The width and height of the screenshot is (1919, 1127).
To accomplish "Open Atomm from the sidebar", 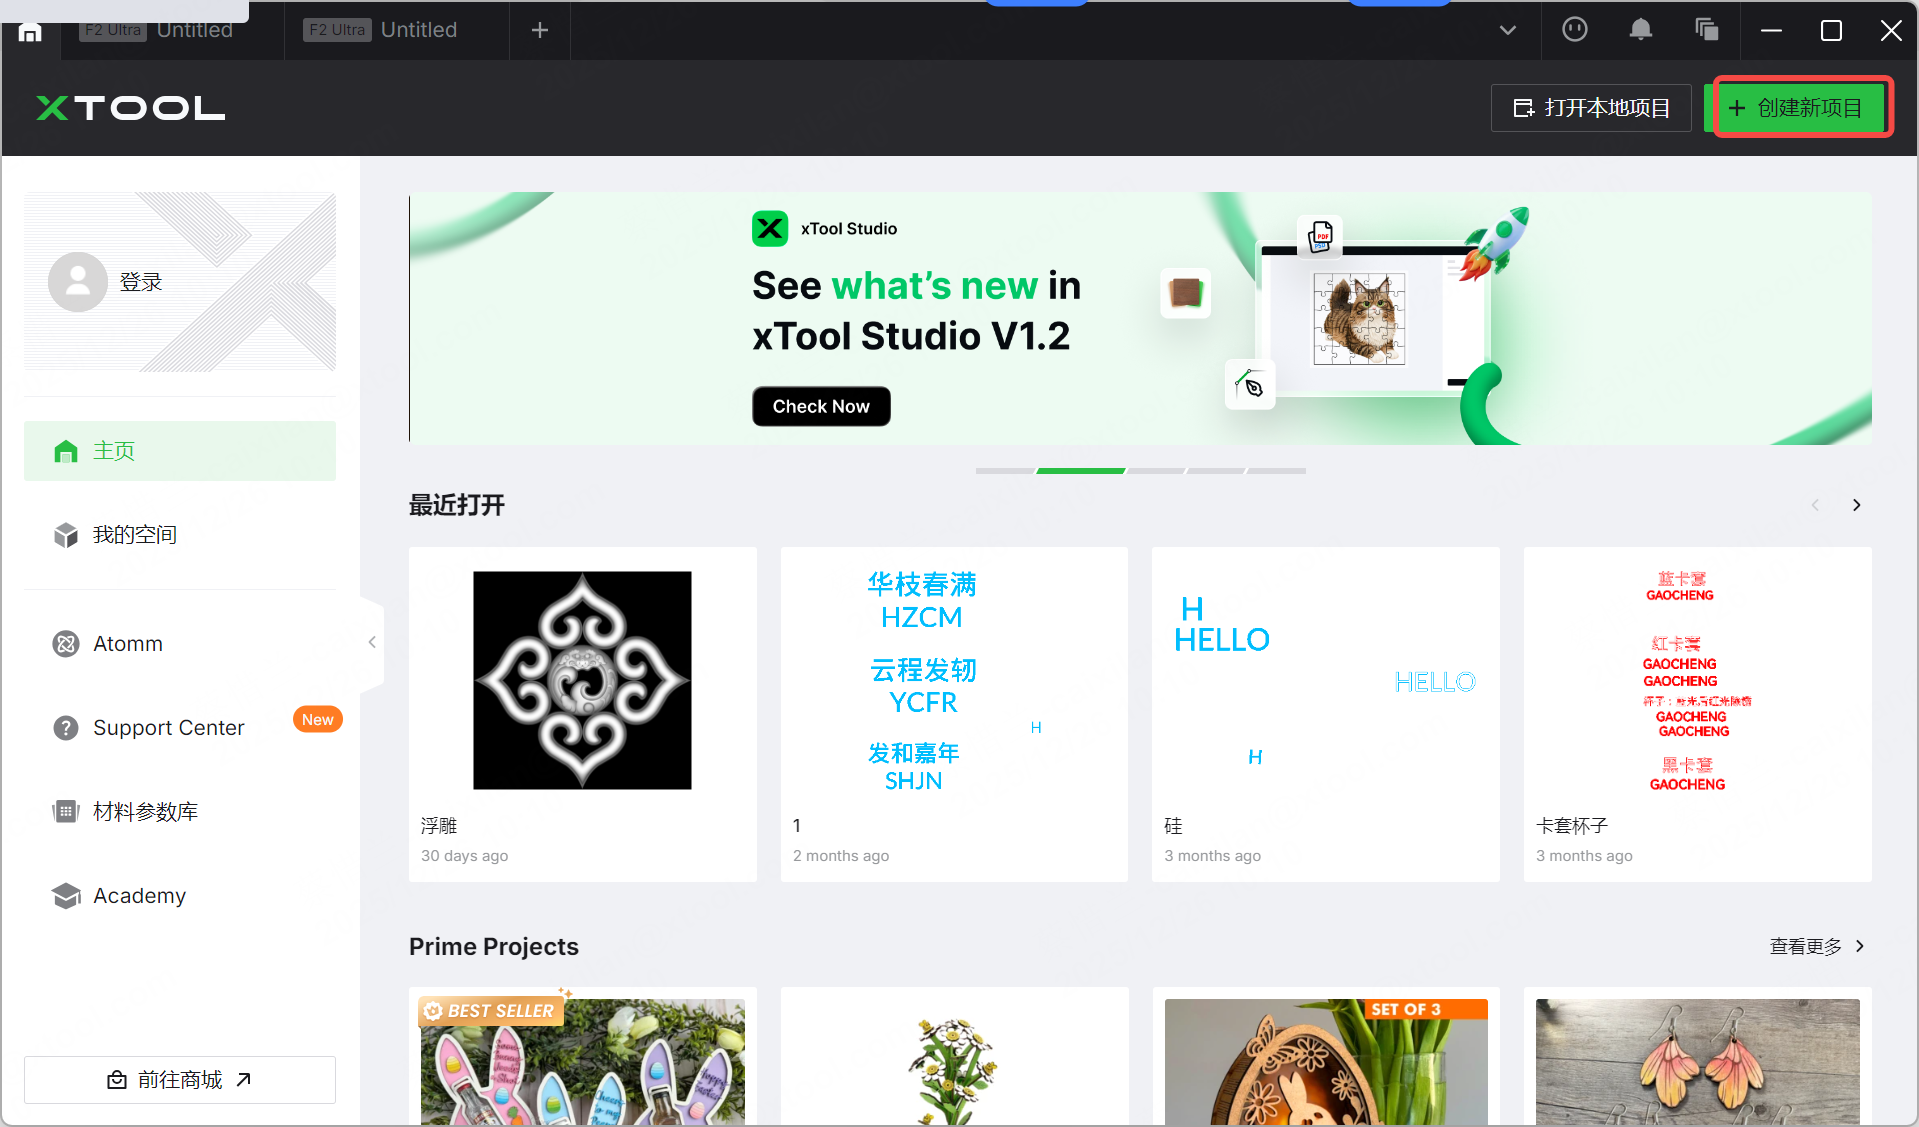I will tap(127, 644).
